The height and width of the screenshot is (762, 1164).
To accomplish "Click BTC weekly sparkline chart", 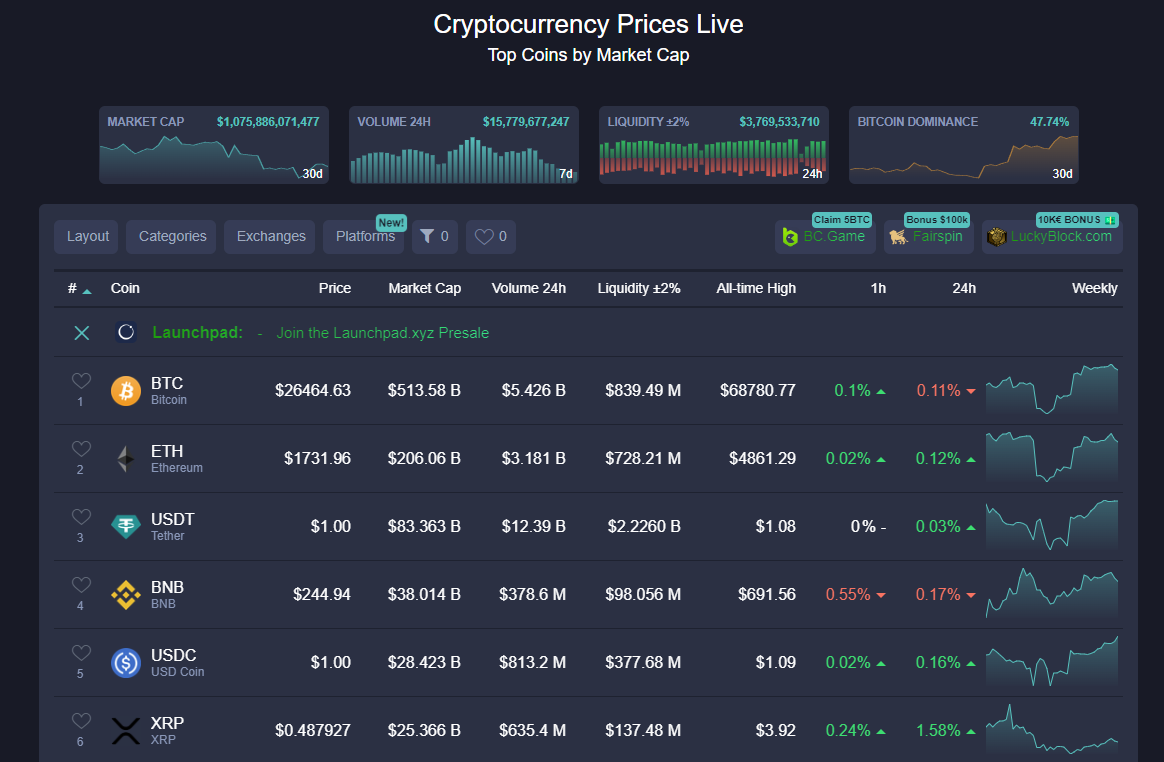I will [1052, 389].
